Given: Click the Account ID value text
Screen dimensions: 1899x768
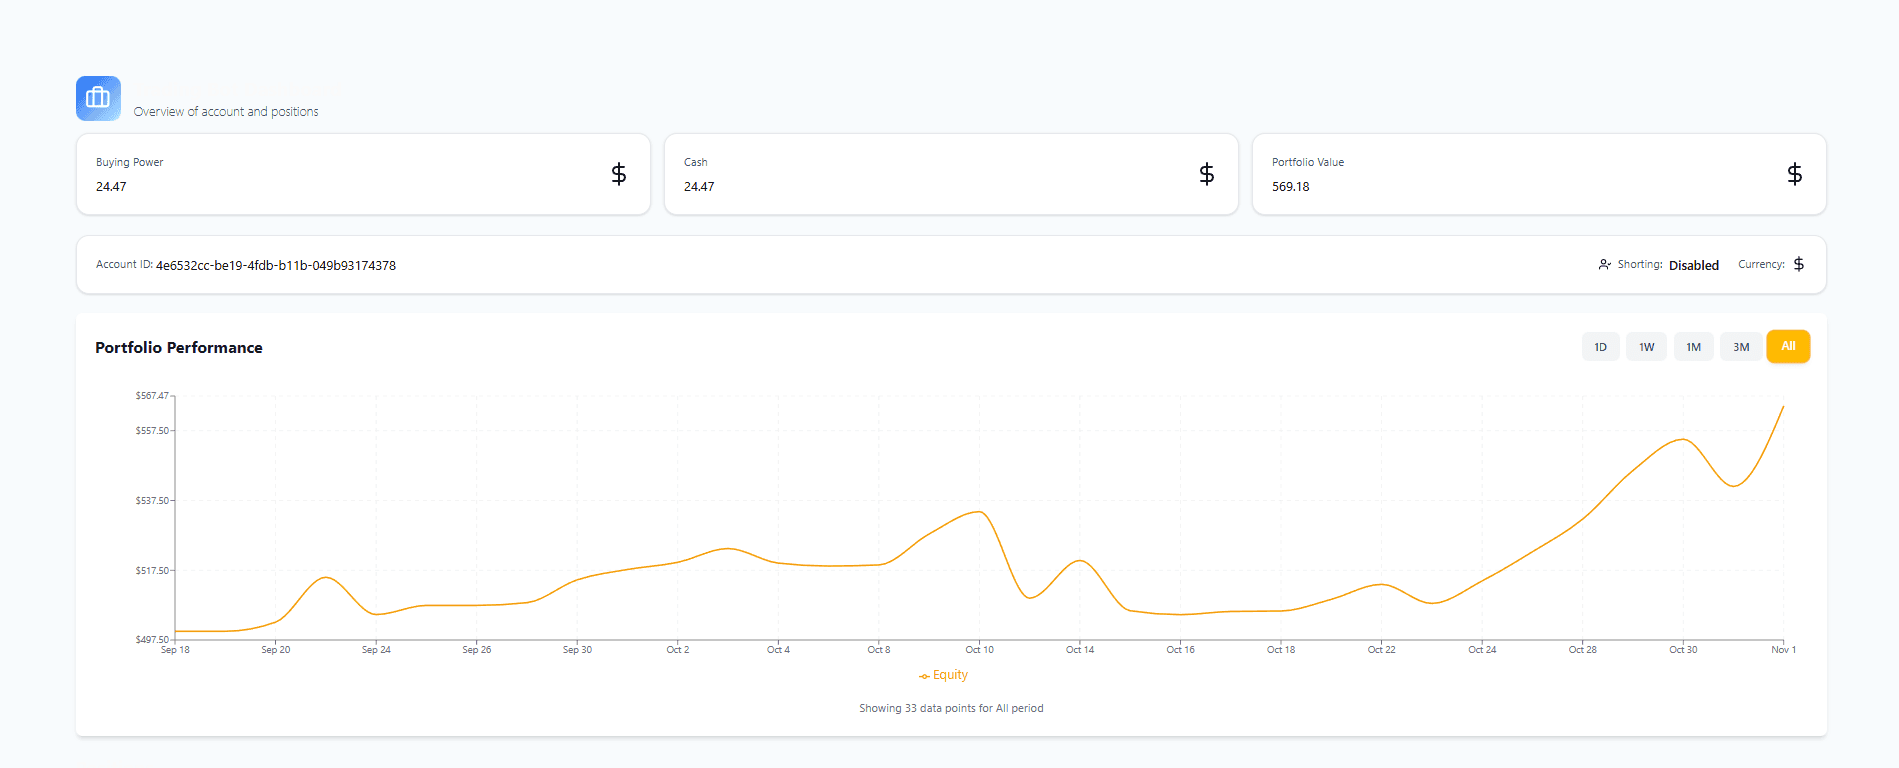Looking at the screenshot, I should (x=276, y=266).
